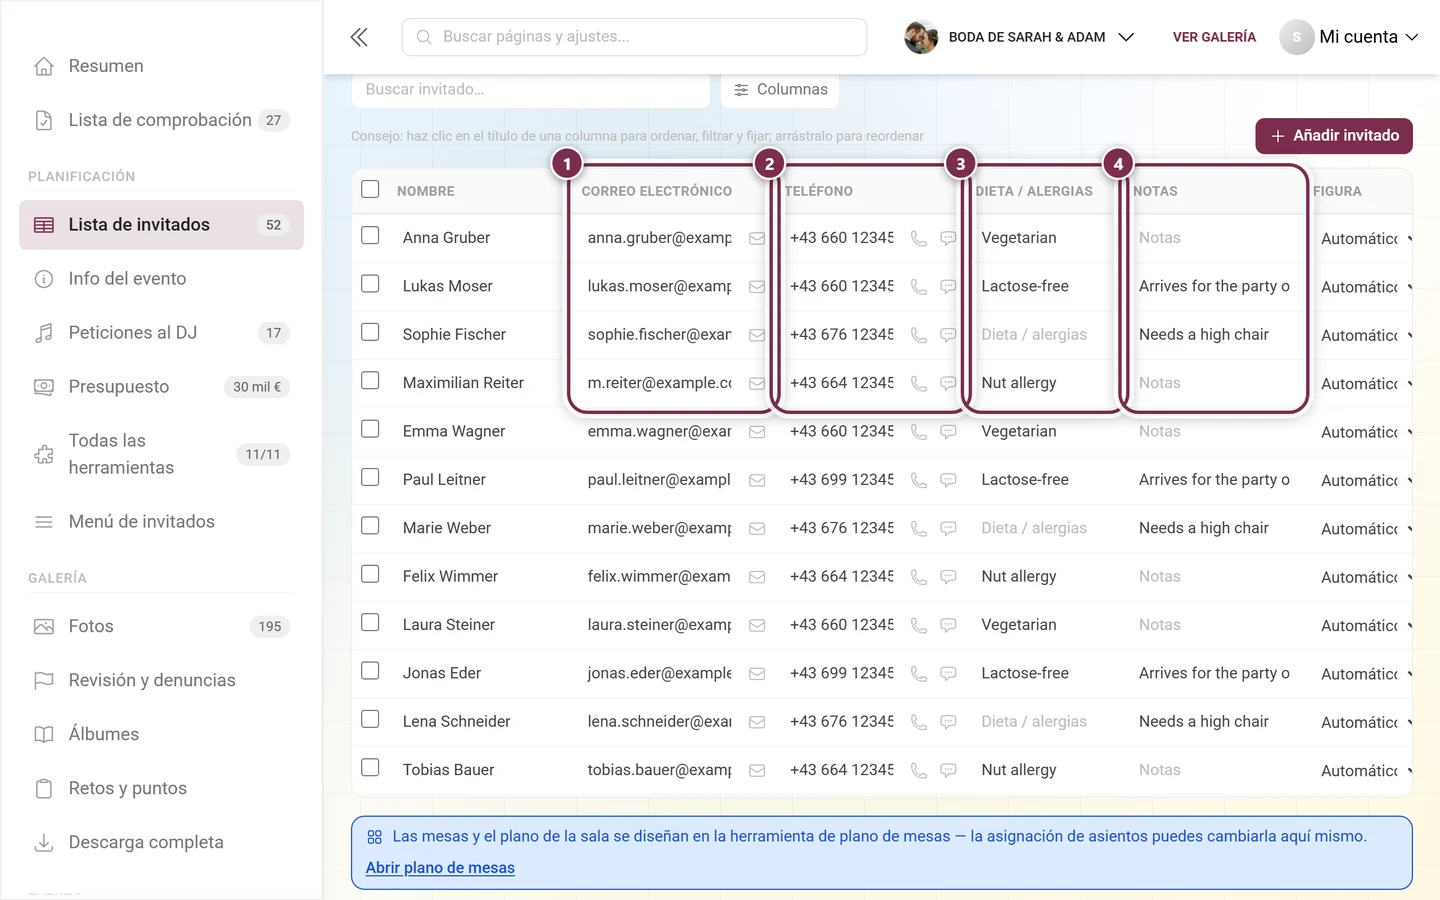This screenshot has width=1440, height=900.
Task: Open Resumen in the sidebar
Action: click(161, 66)
